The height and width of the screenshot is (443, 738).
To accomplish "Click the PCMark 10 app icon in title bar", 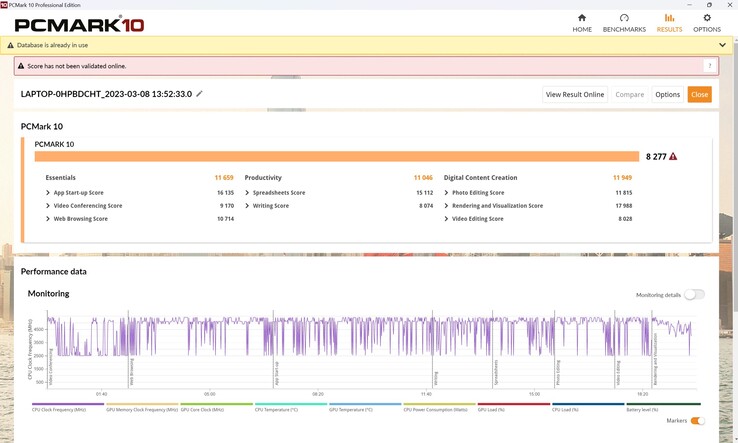I will click(4, 5).
